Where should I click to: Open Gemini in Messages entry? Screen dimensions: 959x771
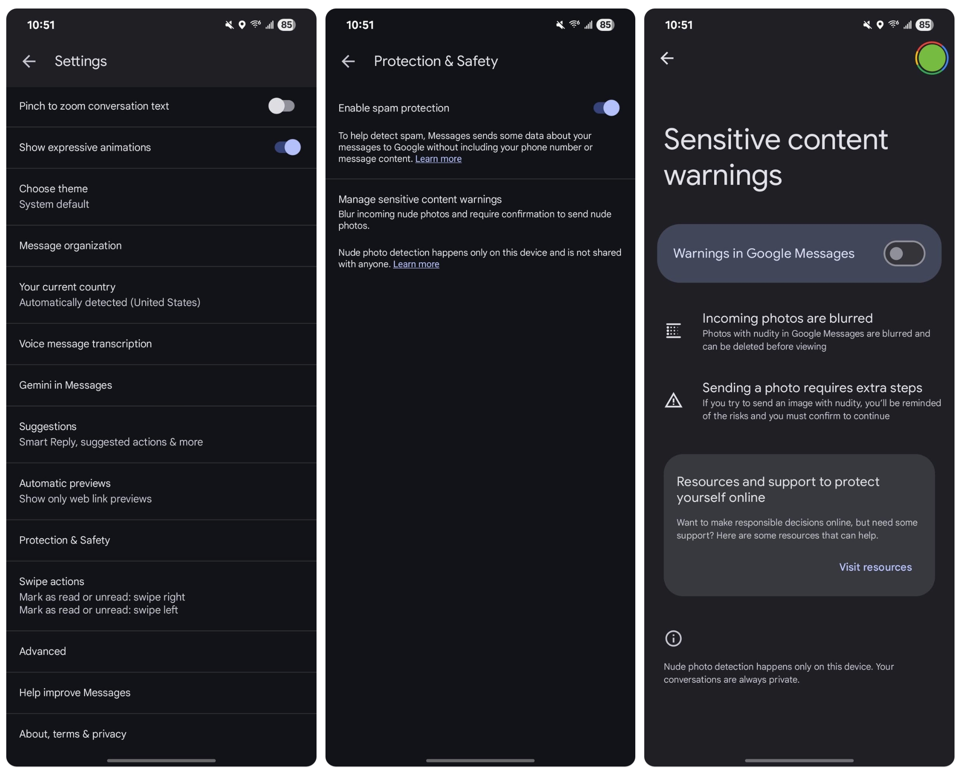click(161, 385)
